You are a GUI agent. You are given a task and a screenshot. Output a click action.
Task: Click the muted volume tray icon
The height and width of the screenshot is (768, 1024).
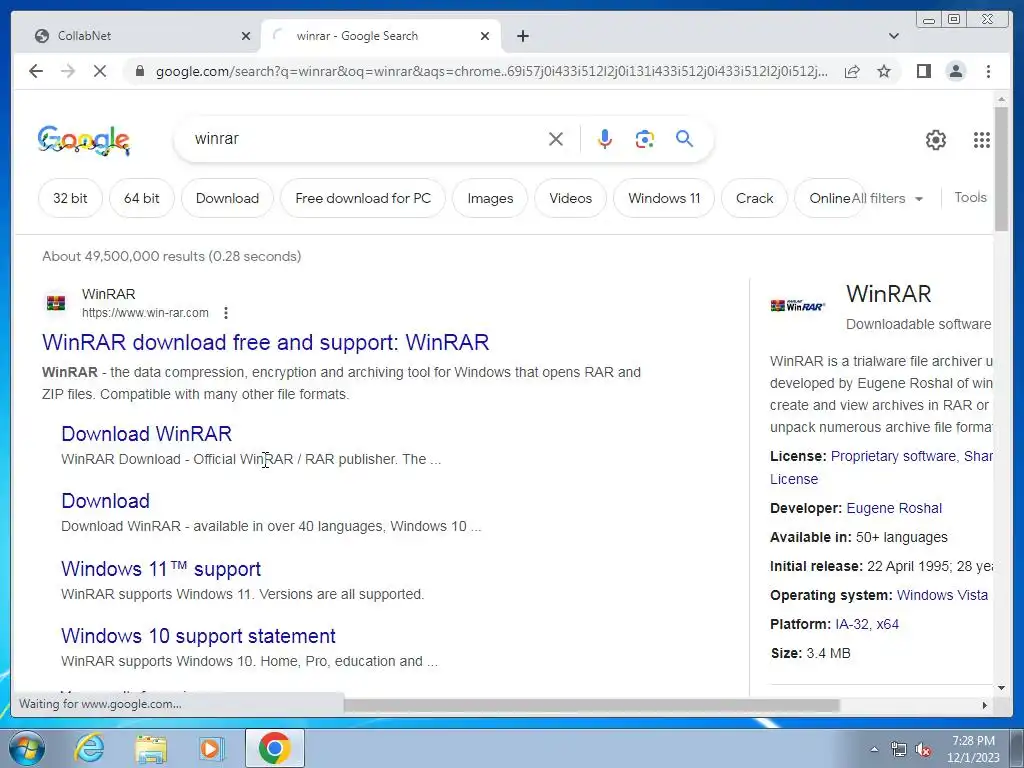(923, 750)
